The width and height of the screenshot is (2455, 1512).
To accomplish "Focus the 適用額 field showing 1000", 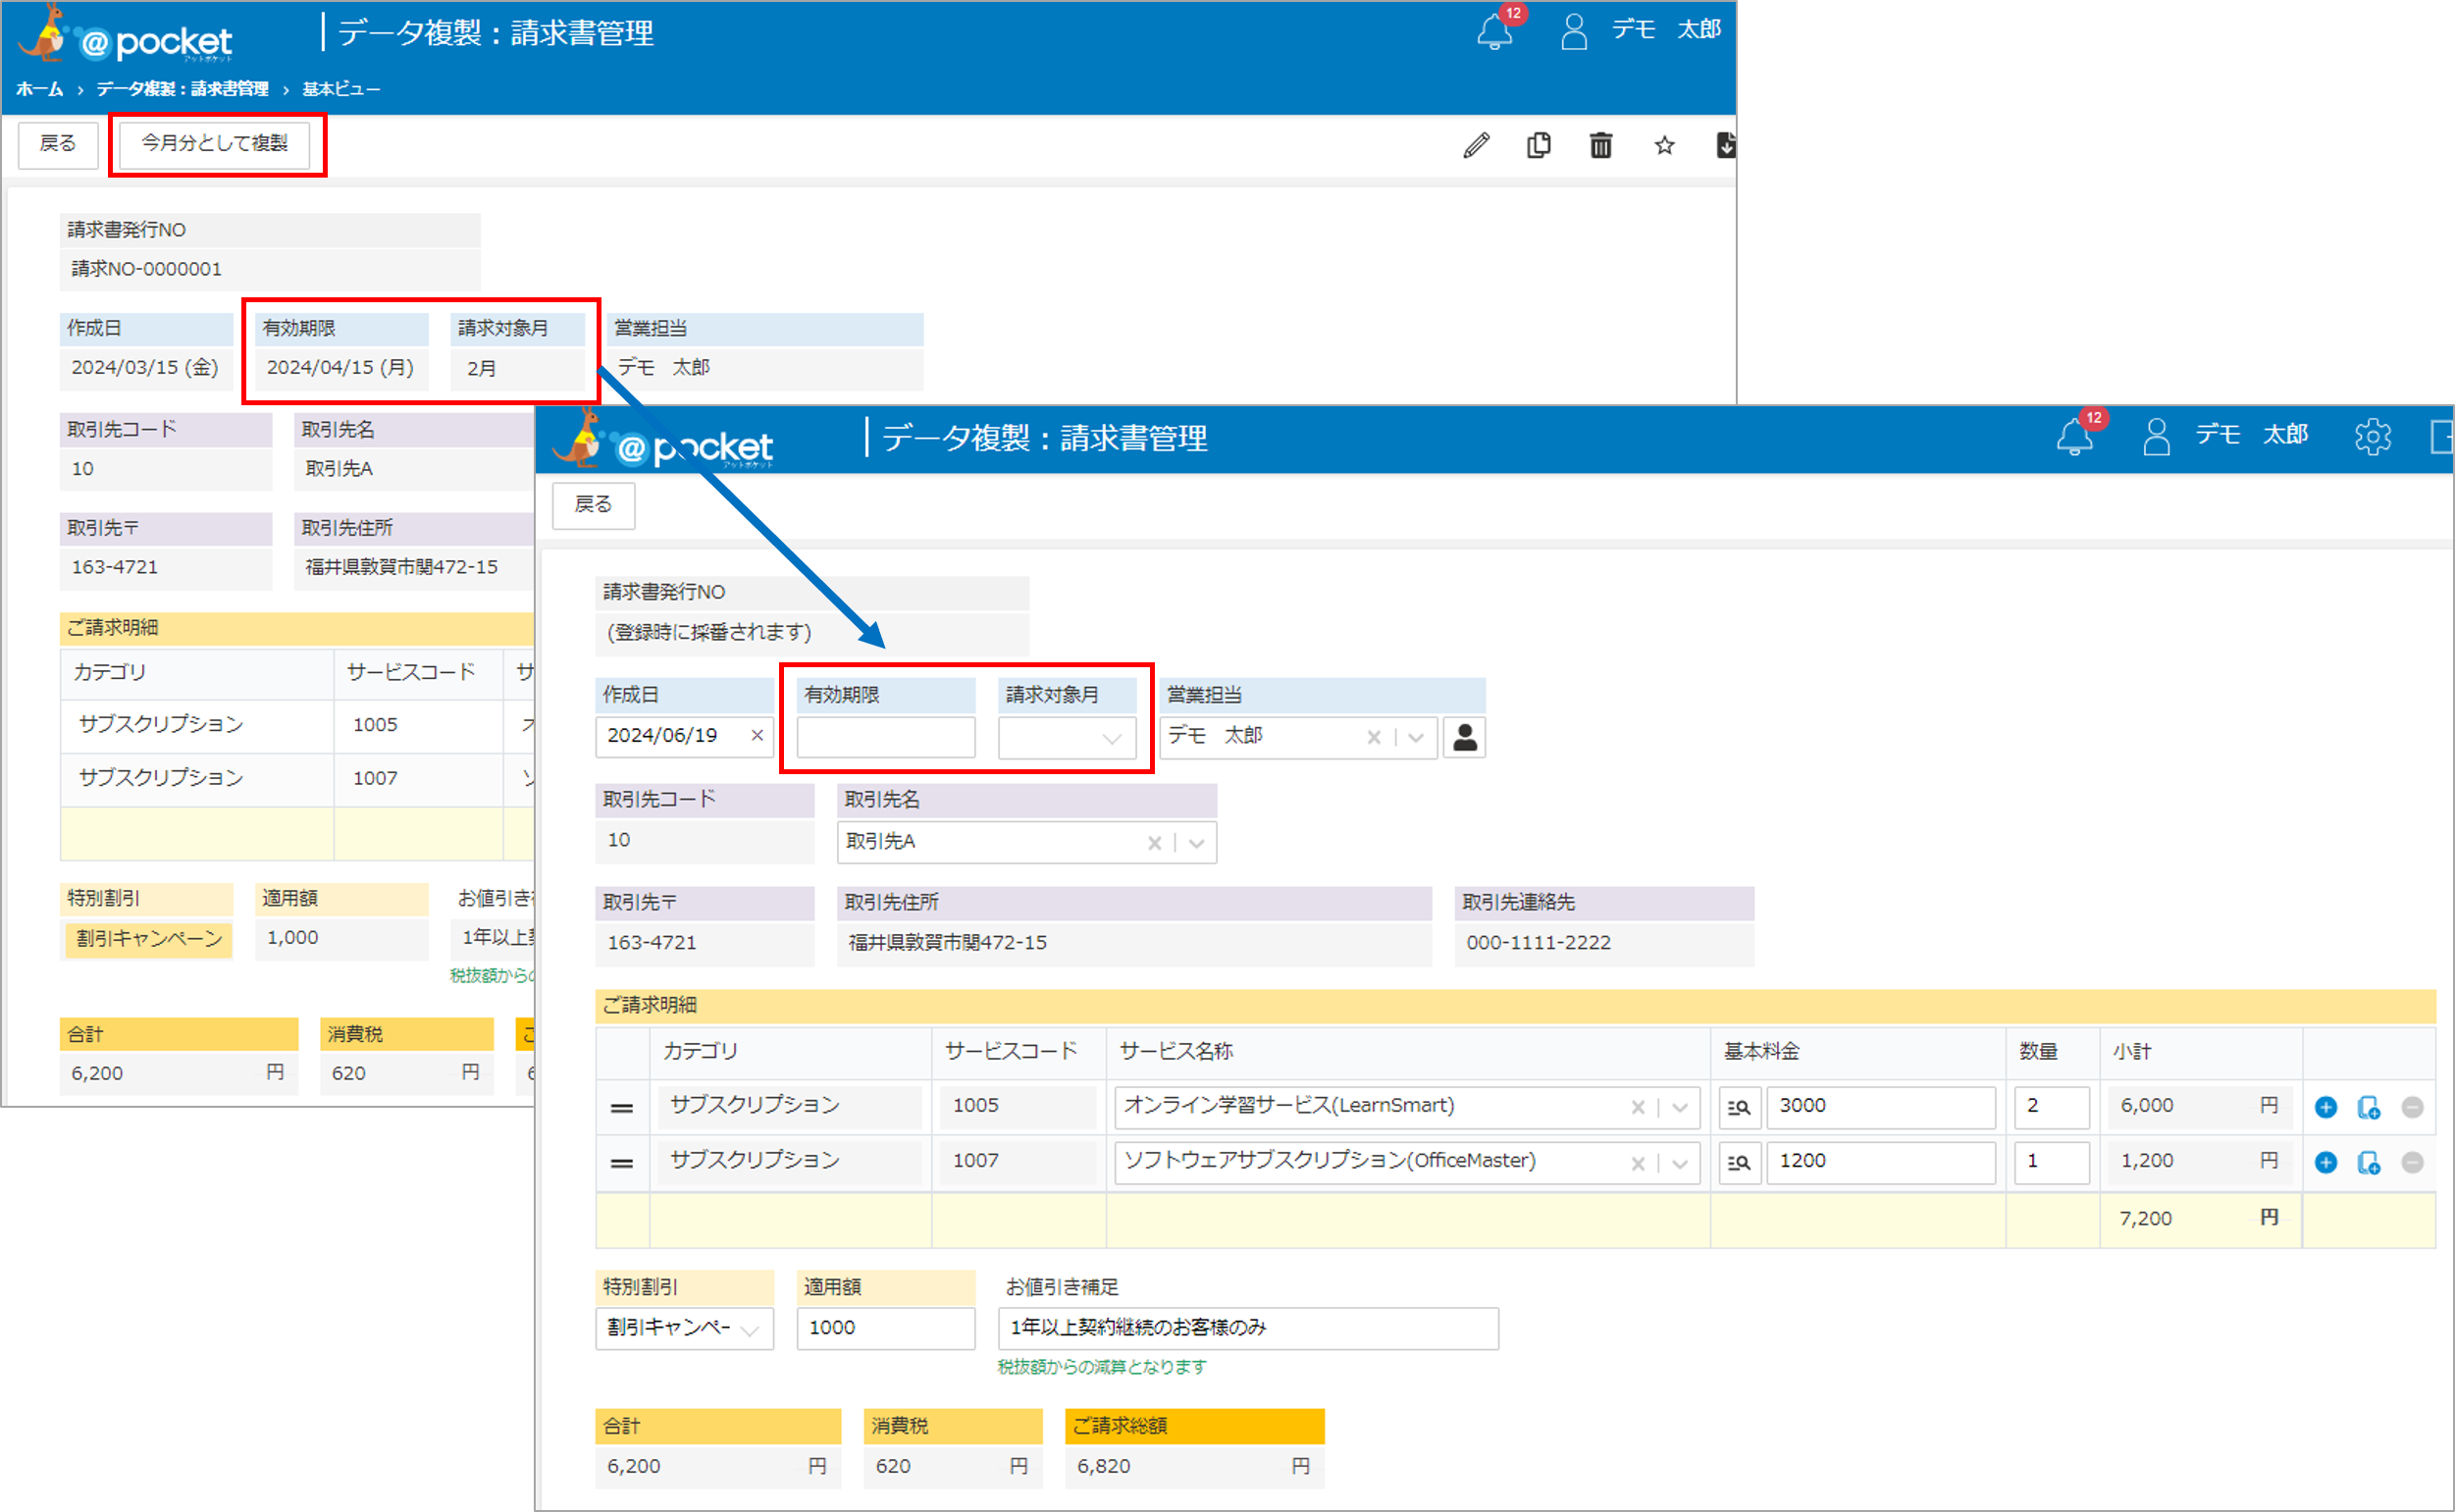I will (x=886, y=1328).
